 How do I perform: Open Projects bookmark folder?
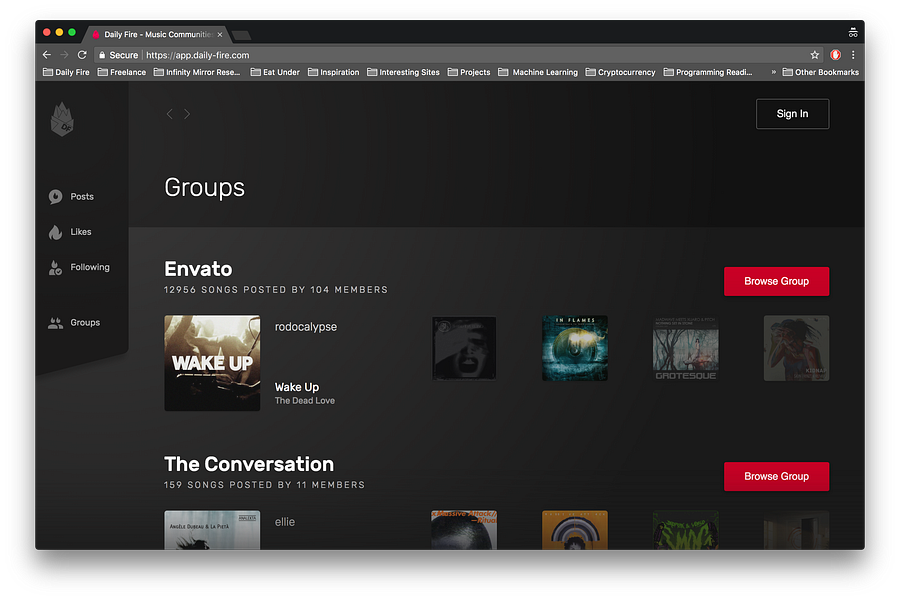pos(469,72)
